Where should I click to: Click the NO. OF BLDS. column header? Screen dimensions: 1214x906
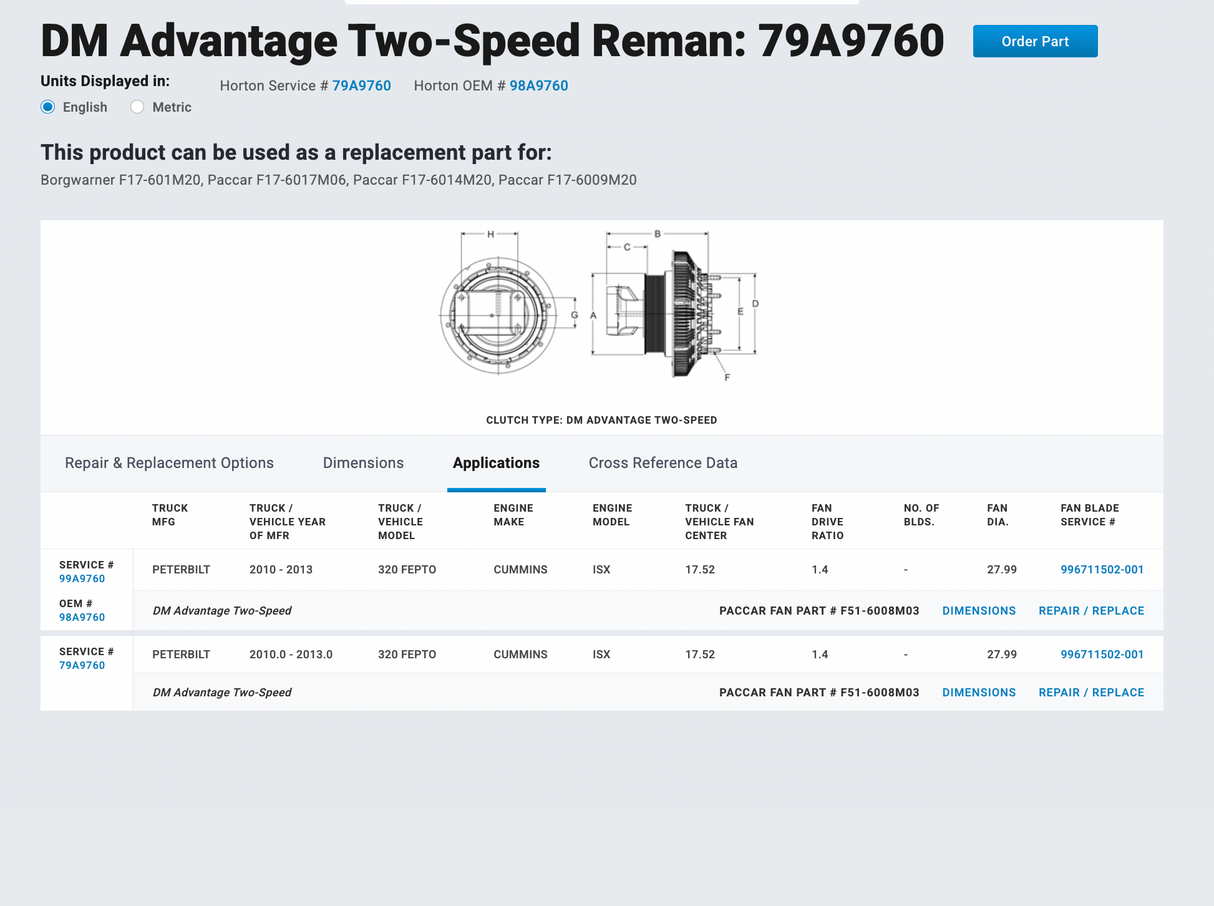pos(921,515)
